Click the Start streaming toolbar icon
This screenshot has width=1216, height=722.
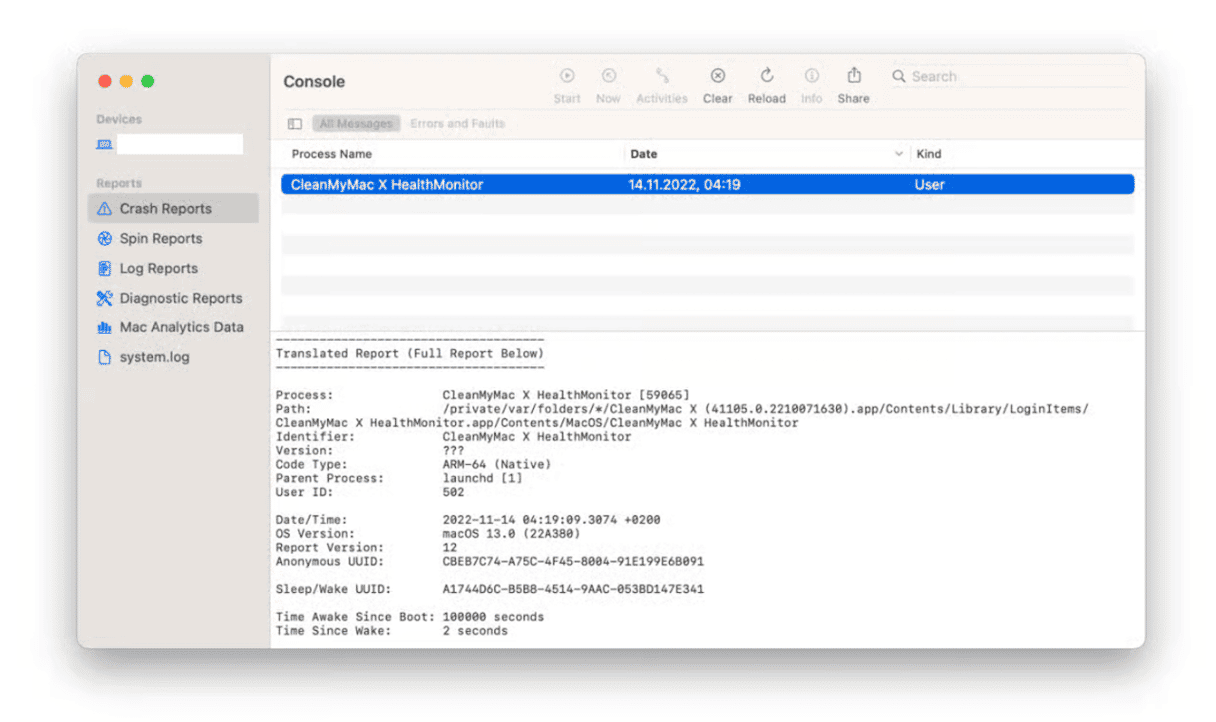tap(567, 76)
